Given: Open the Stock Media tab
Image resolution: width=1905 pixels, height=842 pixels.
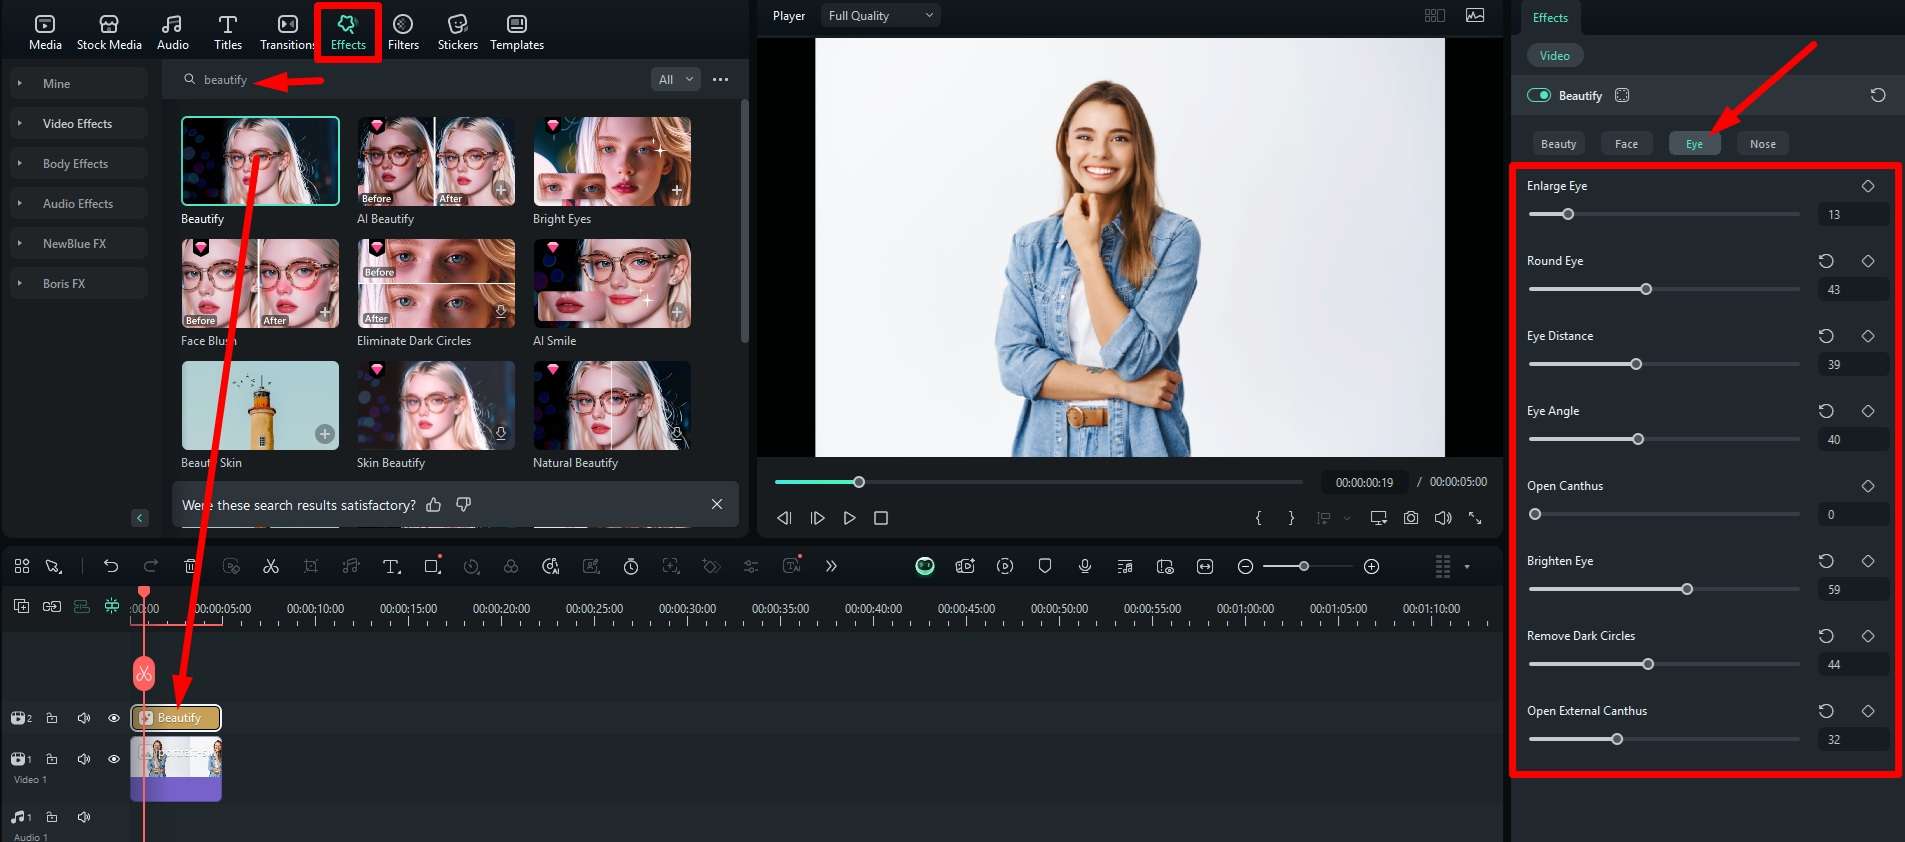Looking at the screenshot, I should [x=109, y=32].
